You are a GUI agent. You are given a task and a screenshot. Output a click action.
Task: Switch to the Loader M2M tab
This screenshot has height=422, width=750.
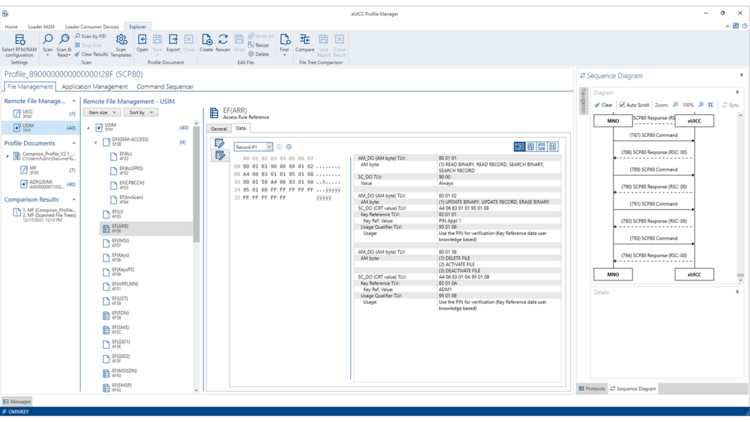pos(41,27)
